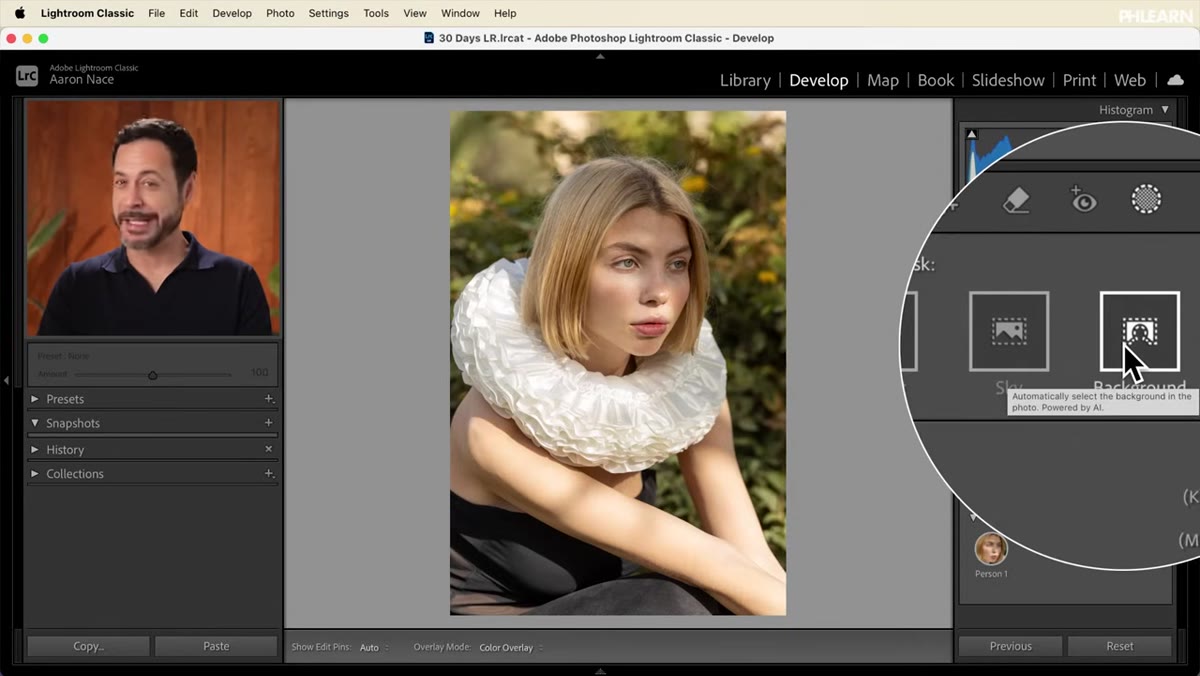Open the Show Edit Pins Auto dropdown
This screenshot has height=676, width=1200.
tap(374, 648)
